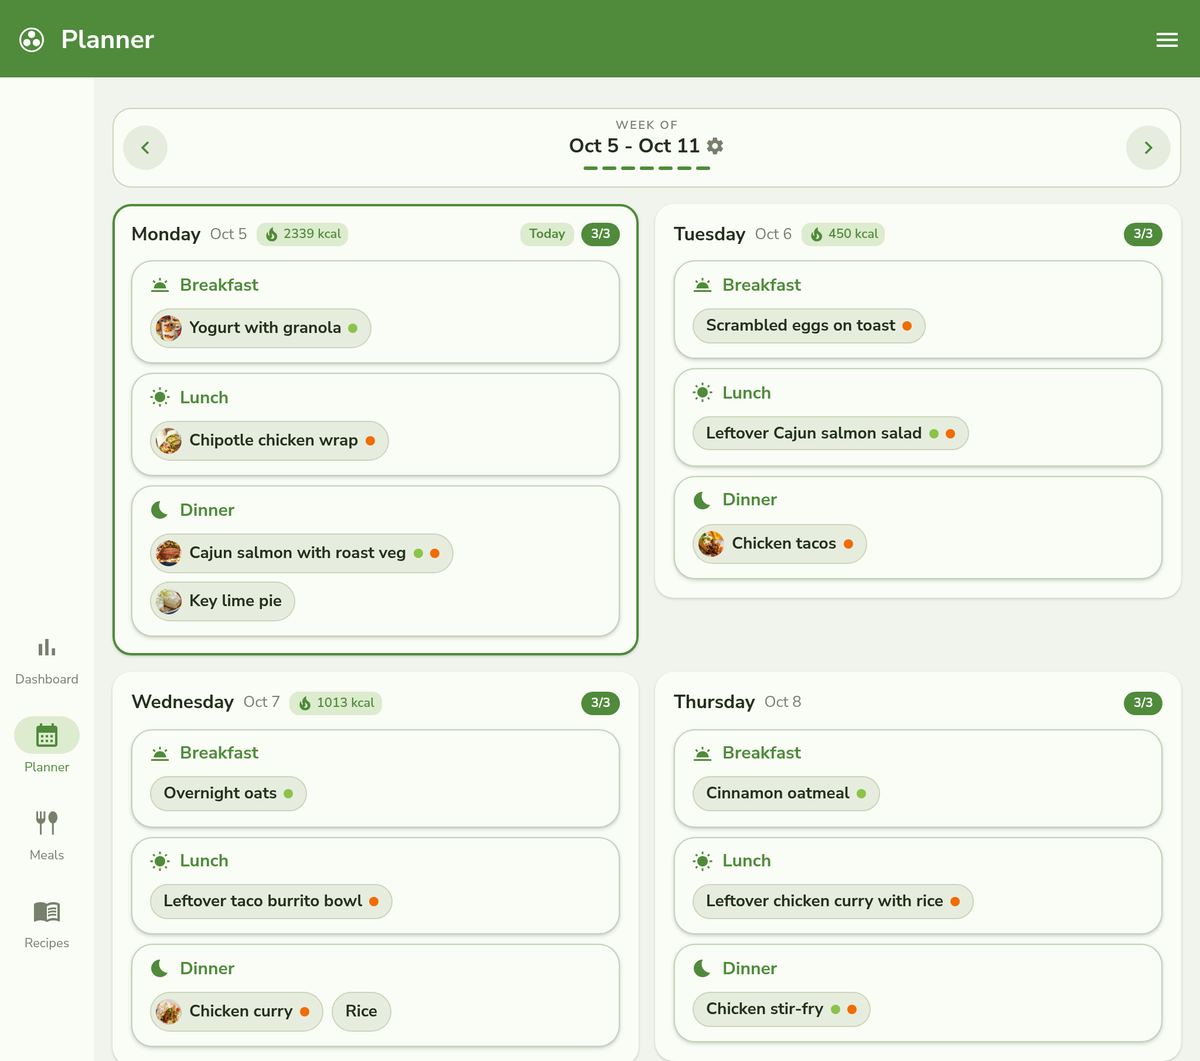Viewport: 1200px width, 1061px height.
Task: Open Chicken tacos meal chip
Action: (x=779, y=544)
